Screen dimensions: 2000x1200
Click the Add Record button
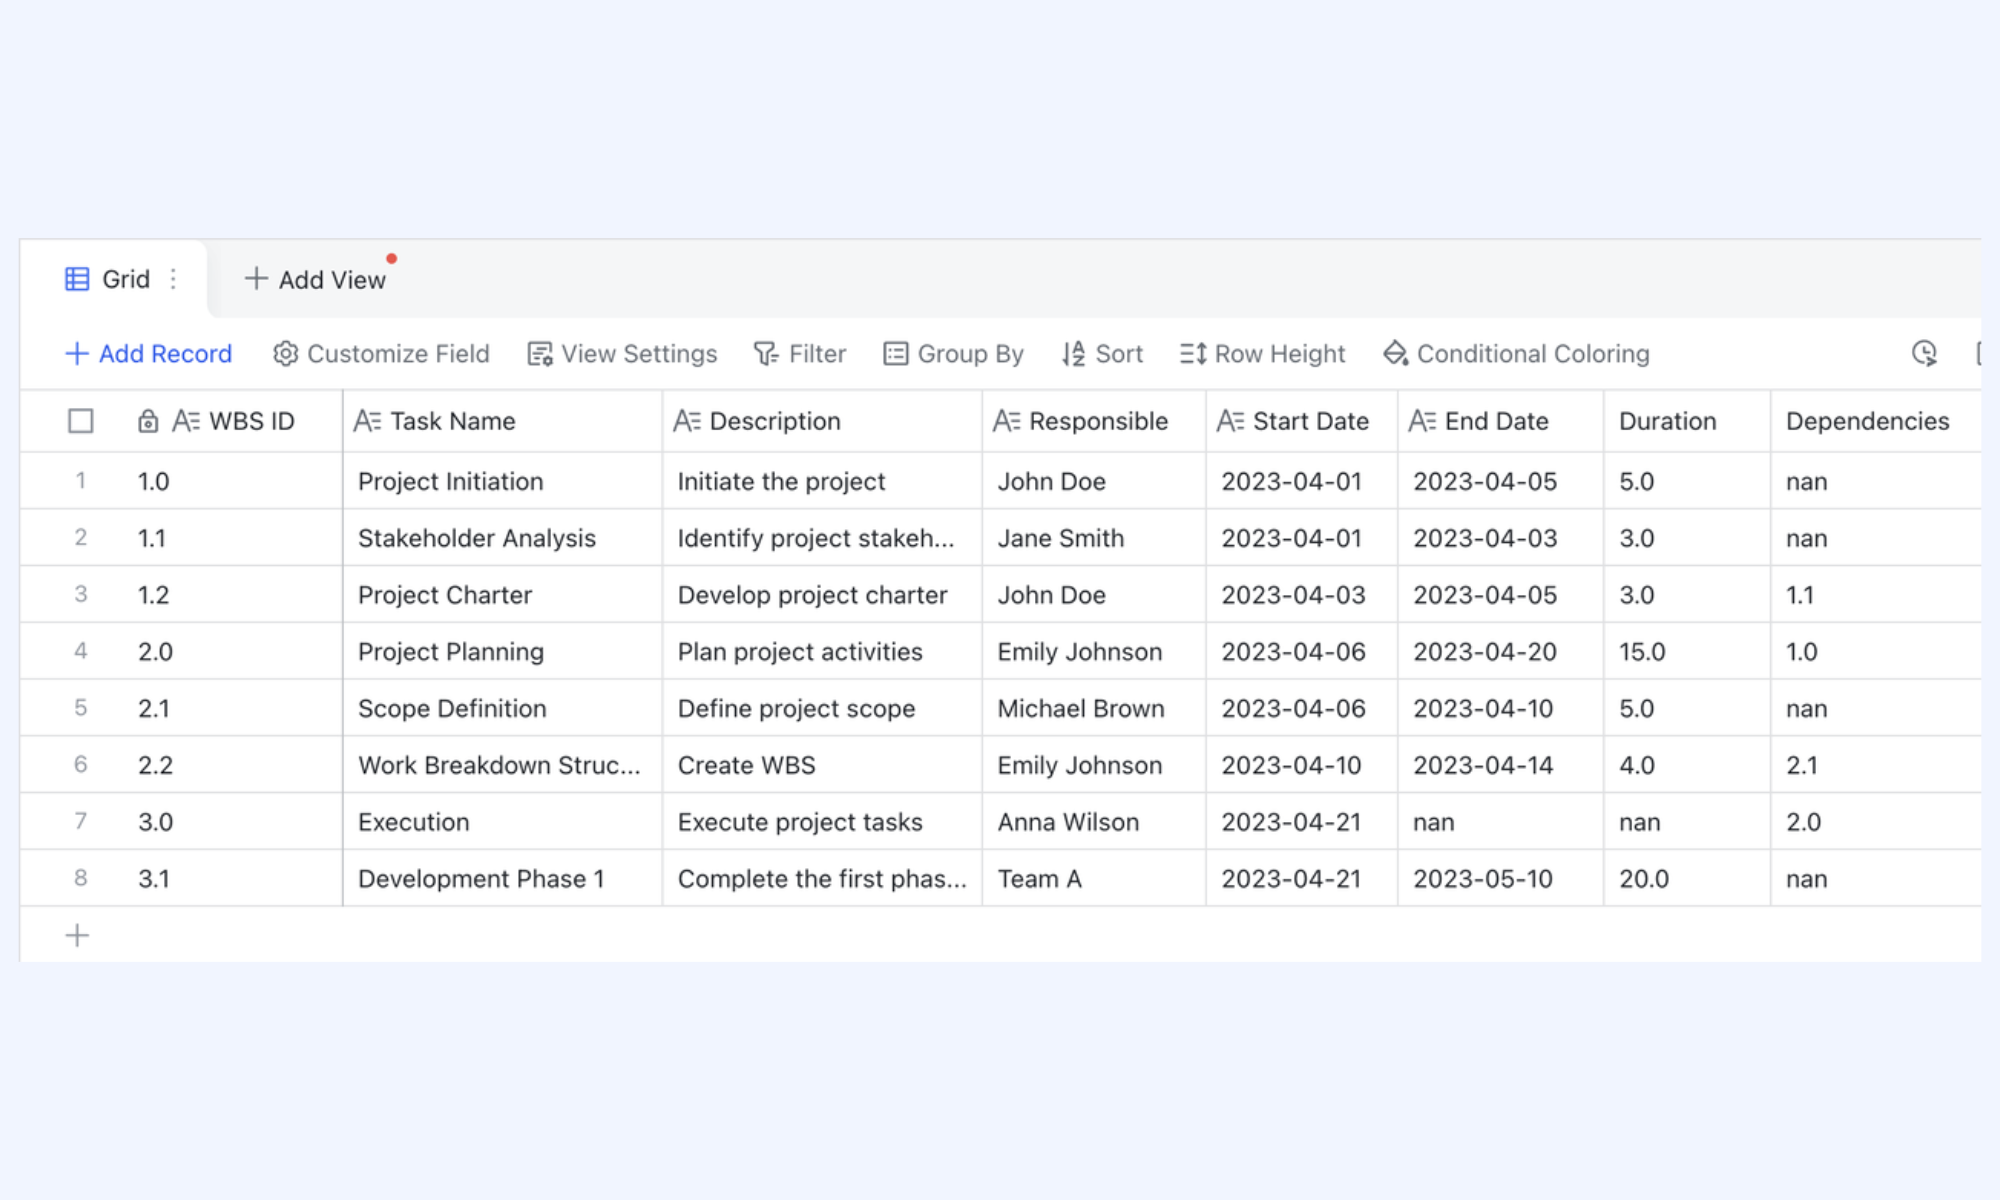coord(149,354)
